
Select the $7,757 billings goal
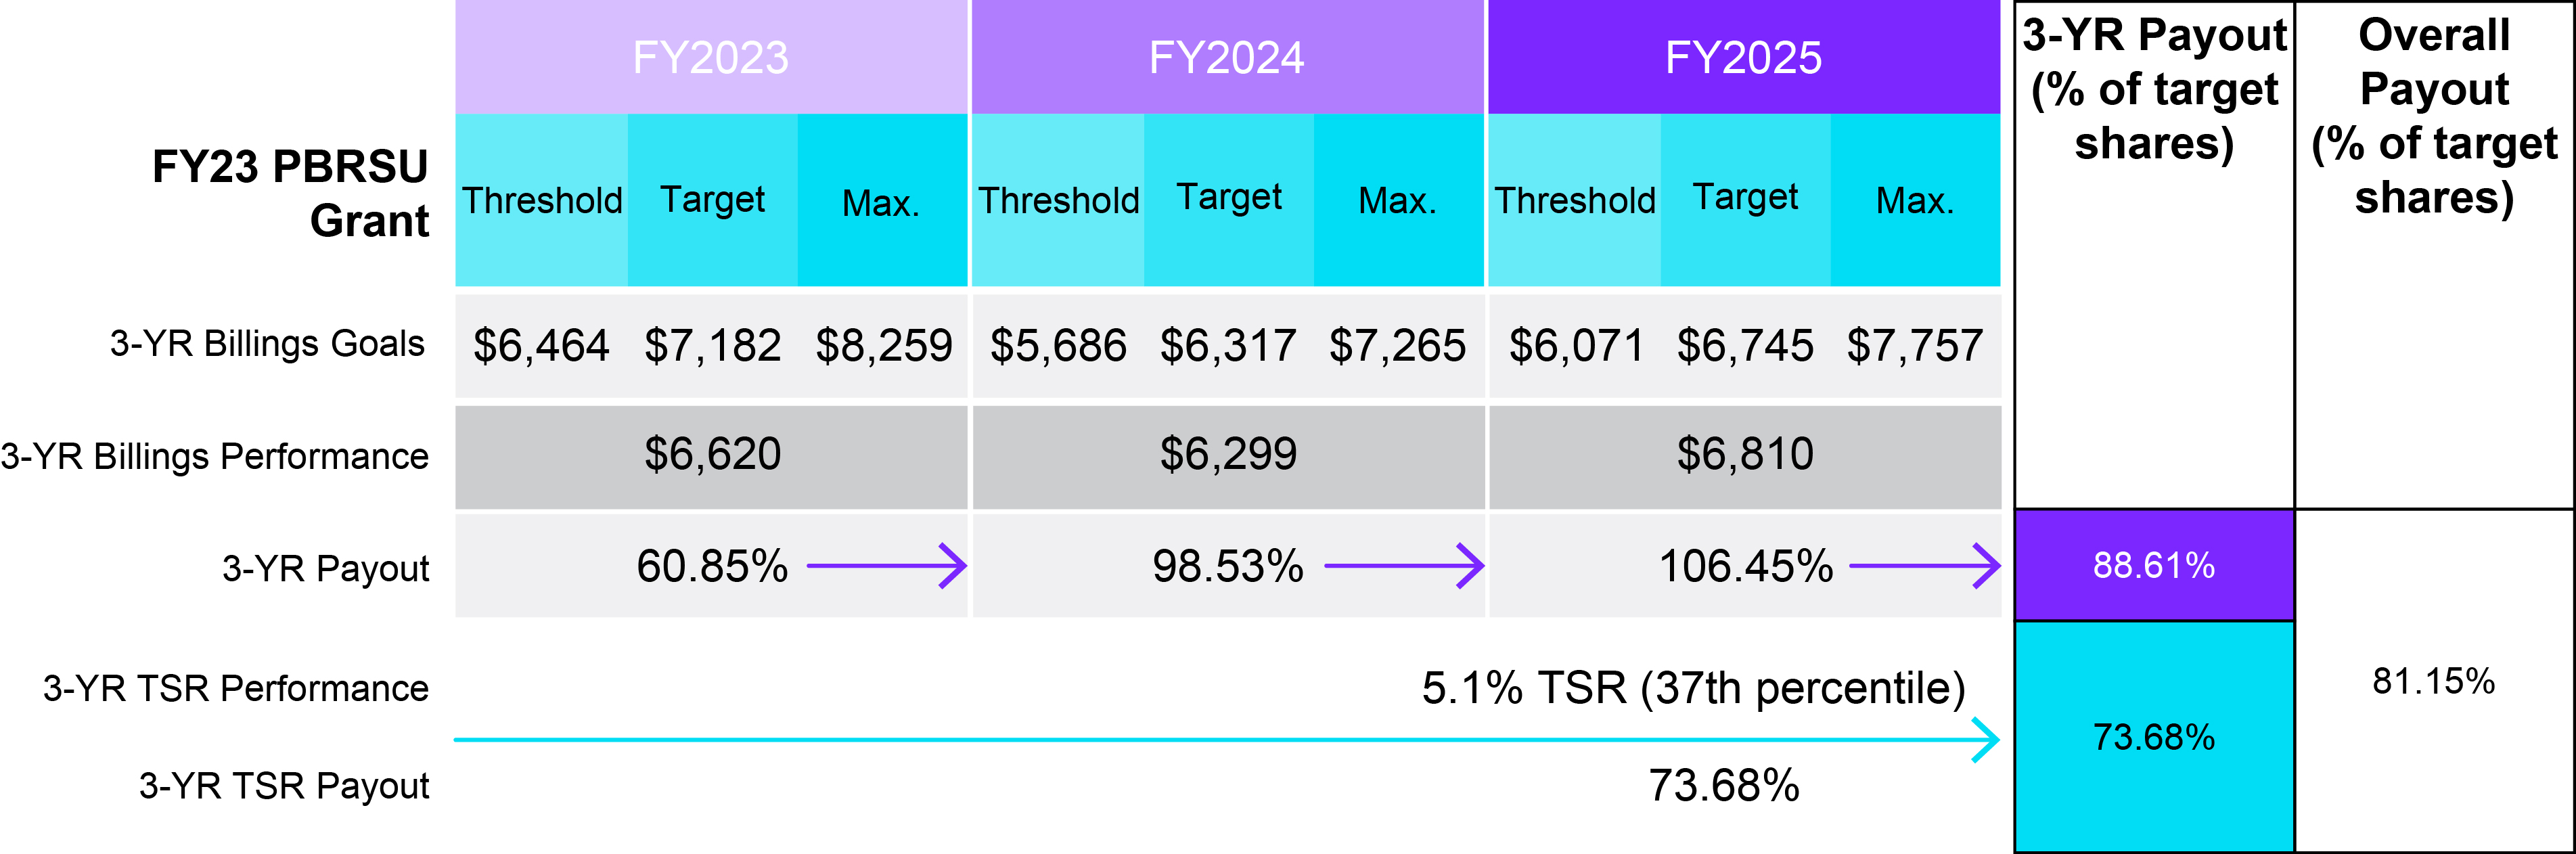click(x=1914, y=346)
